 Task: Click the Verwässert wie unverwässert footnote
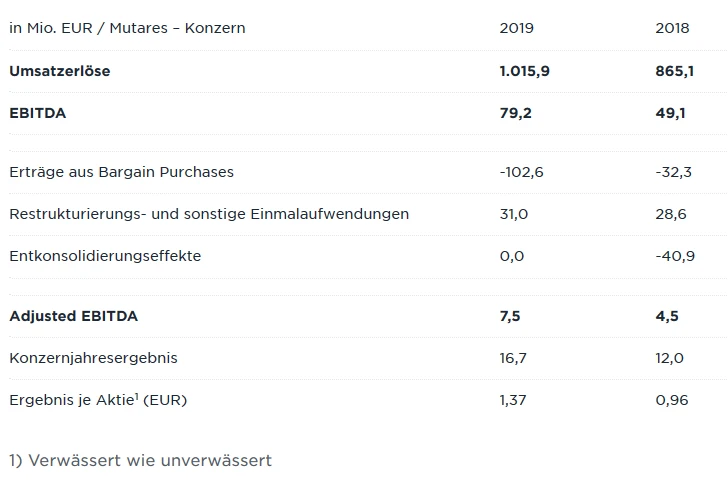pyautogui.click(x=140, y=460)
